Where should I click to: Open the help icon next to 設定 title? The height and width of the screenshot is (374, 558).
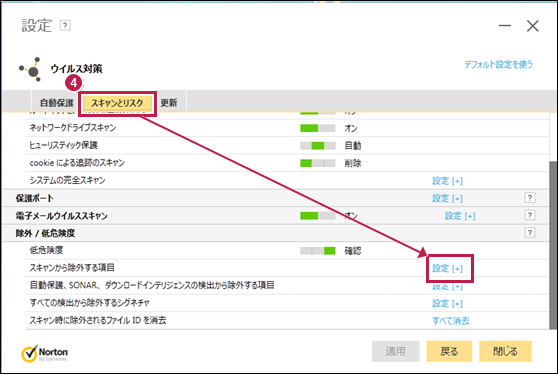pyautogui.click(x=65, y=26)
